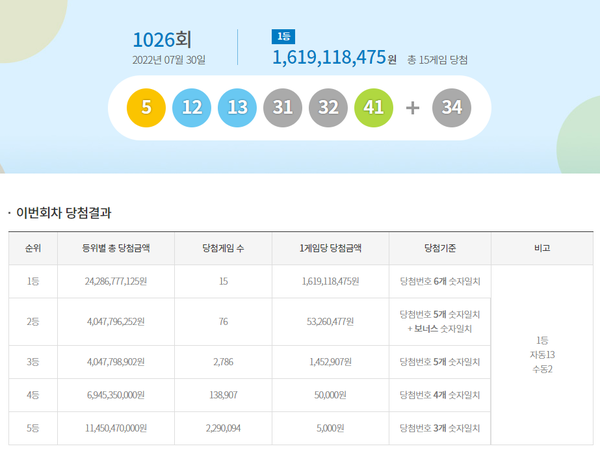
Task: Click the date 2022년 07월 30일
Action: coord(169,60)
